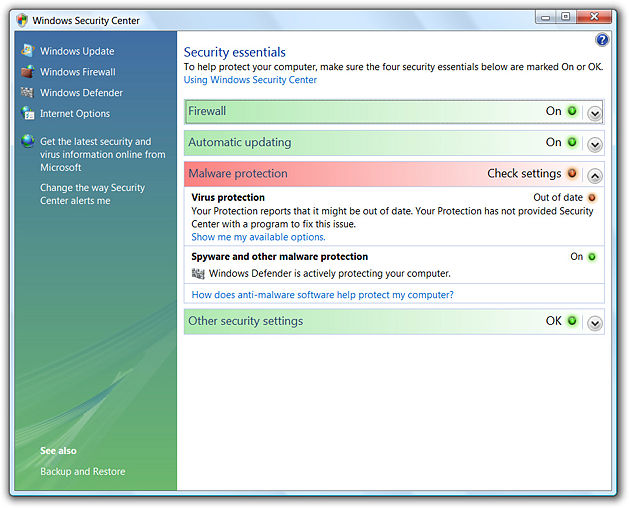629x508 pixels.
Task: Open the anti-malware software help link
Action: (322, 295)
